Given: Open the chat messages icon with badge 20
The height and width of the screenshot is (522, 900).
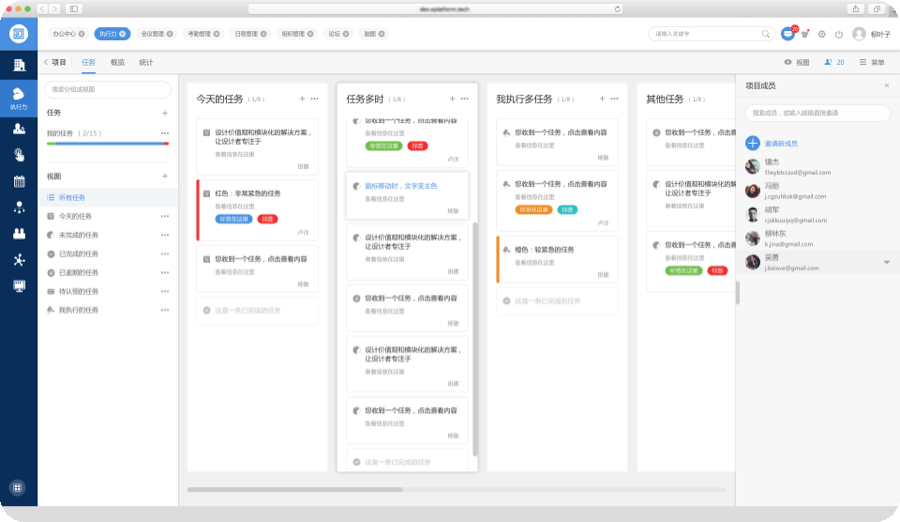Looking at the screenshot, I should coord(788,34).
